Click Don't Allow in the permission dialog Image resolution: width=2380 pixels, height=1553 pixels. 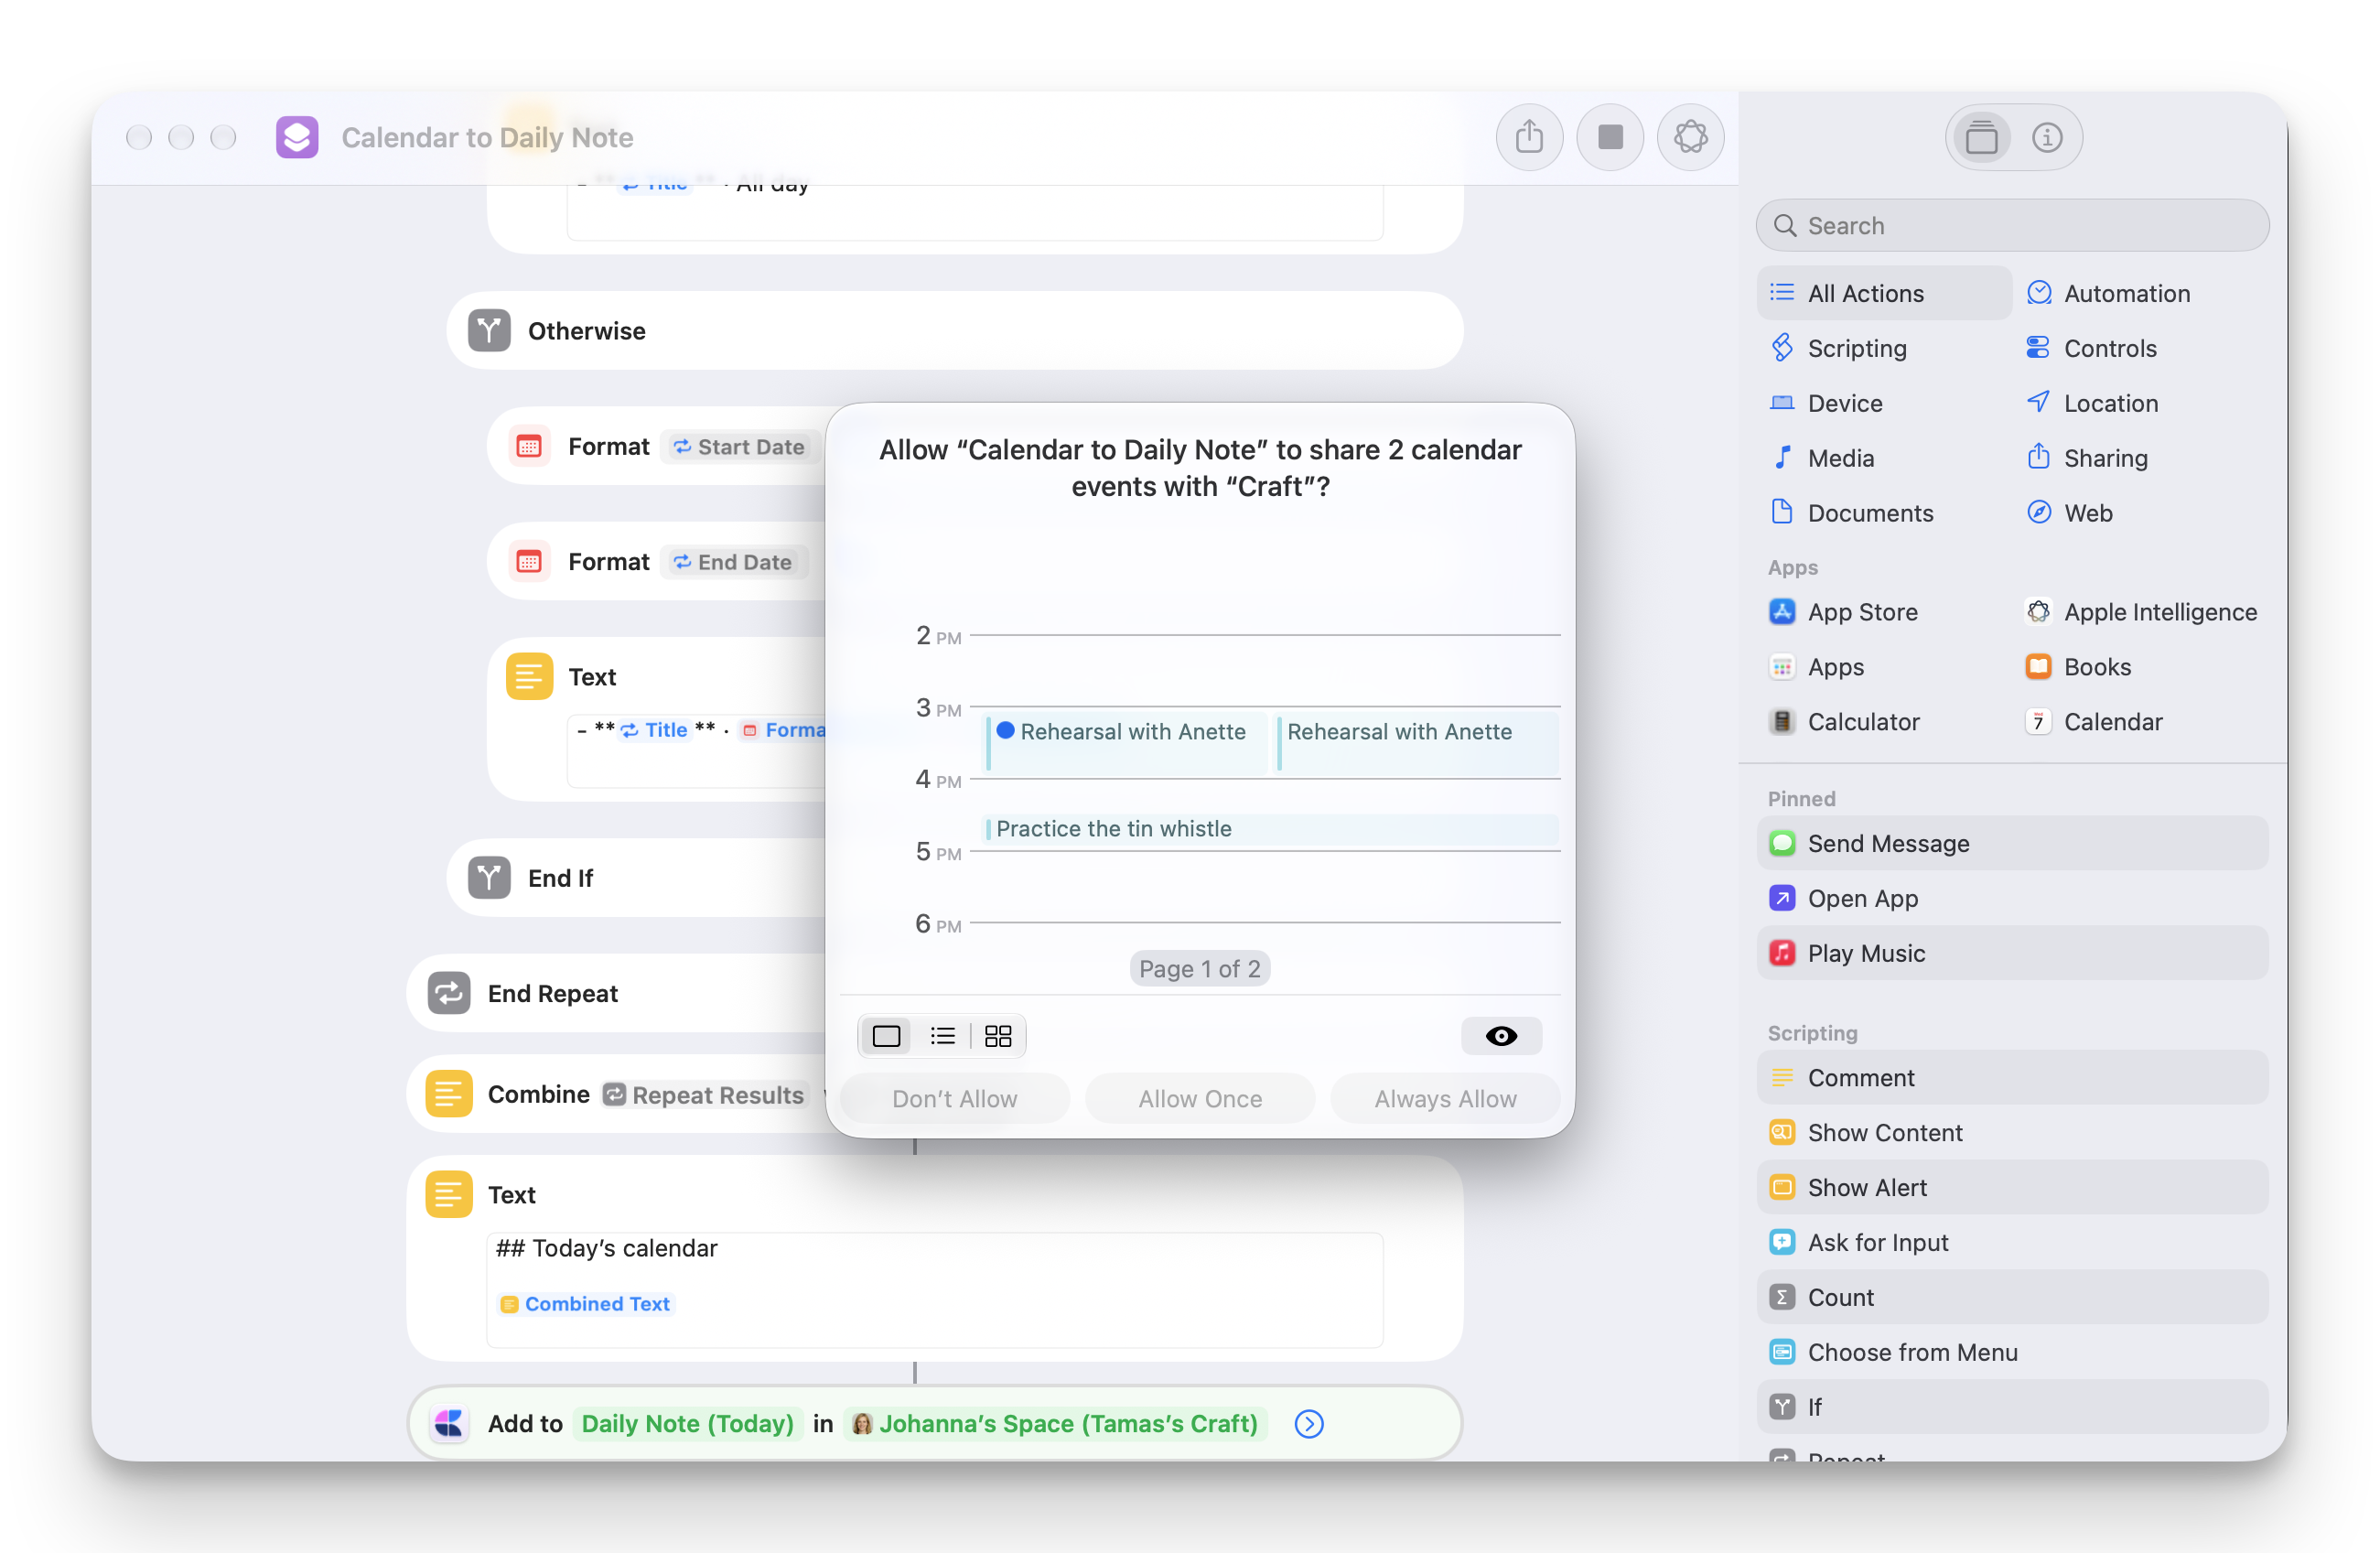954,1098
